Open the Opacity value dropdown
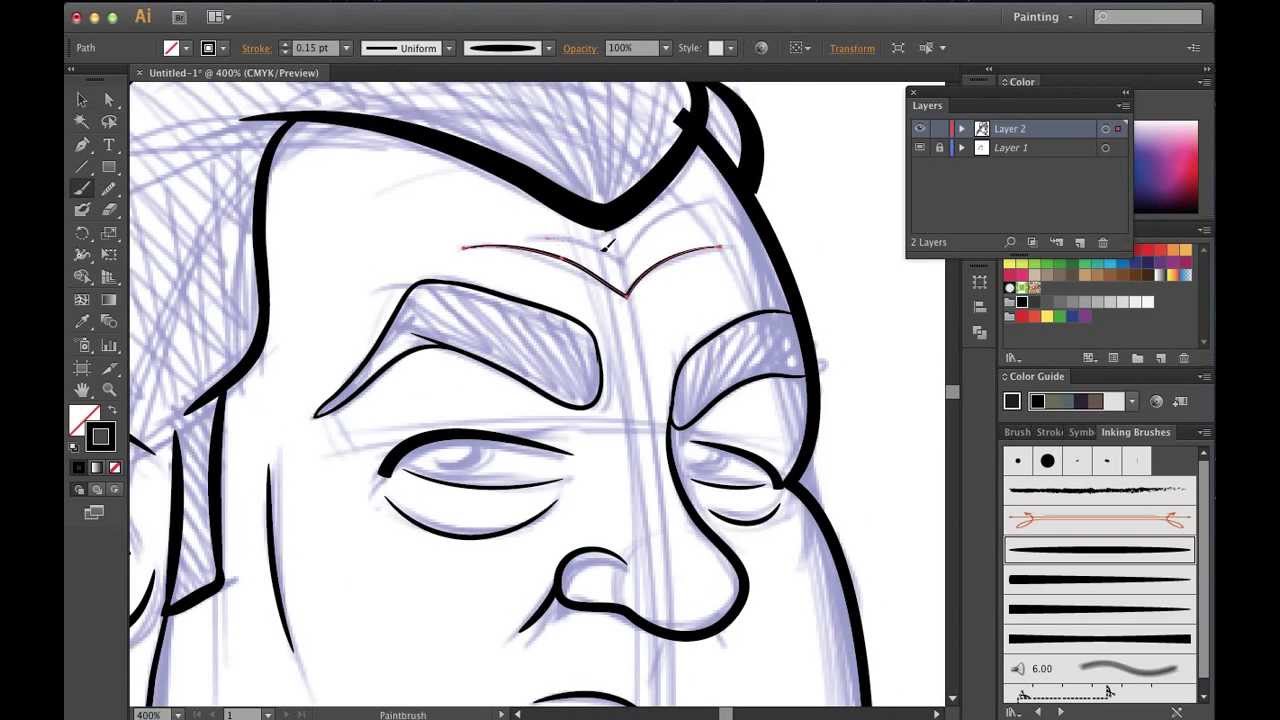The width and height of the screenshot is (1280, 720). coord(666,48)
